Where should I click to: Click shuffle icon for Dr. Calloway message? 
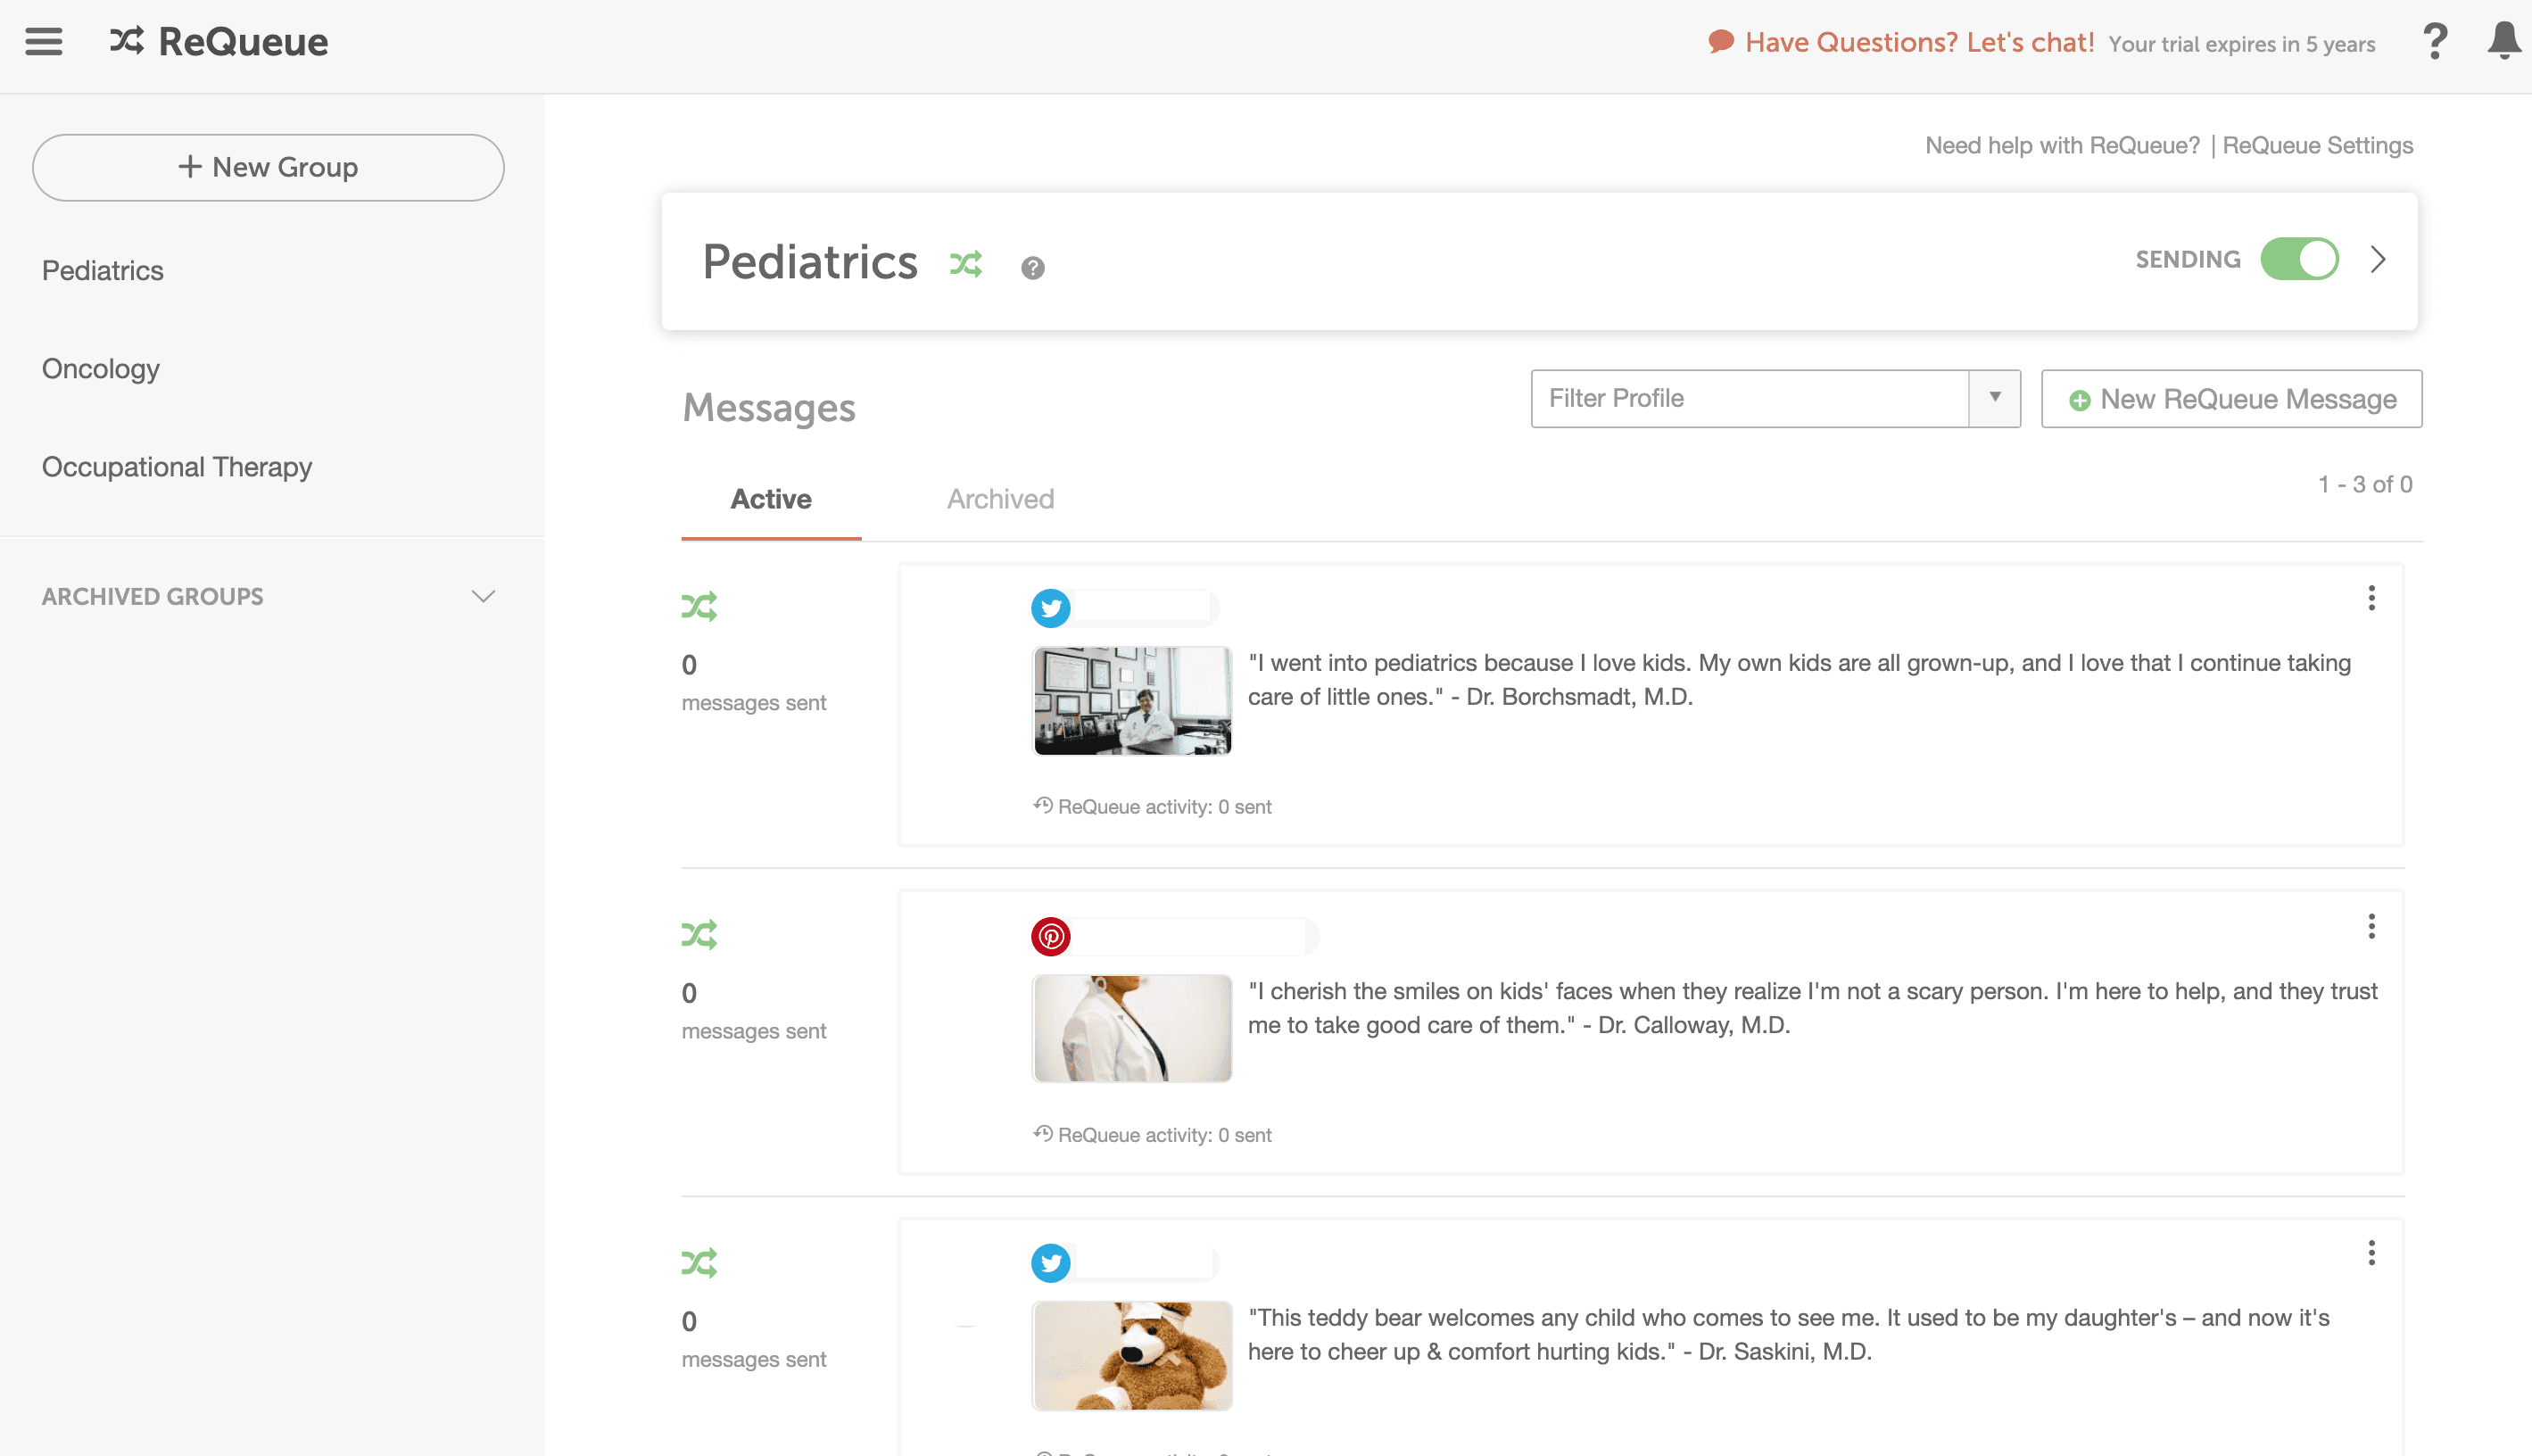point(699,935)
